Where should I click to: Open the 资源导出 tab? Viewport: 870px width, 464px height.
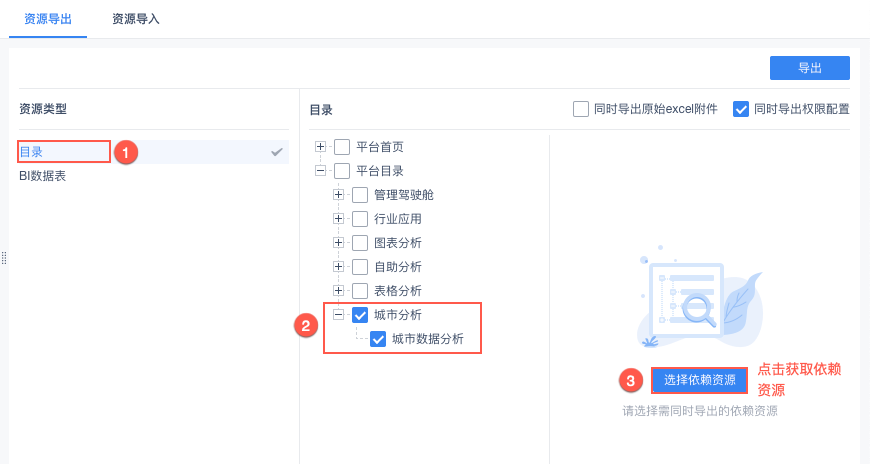point(48,19)
